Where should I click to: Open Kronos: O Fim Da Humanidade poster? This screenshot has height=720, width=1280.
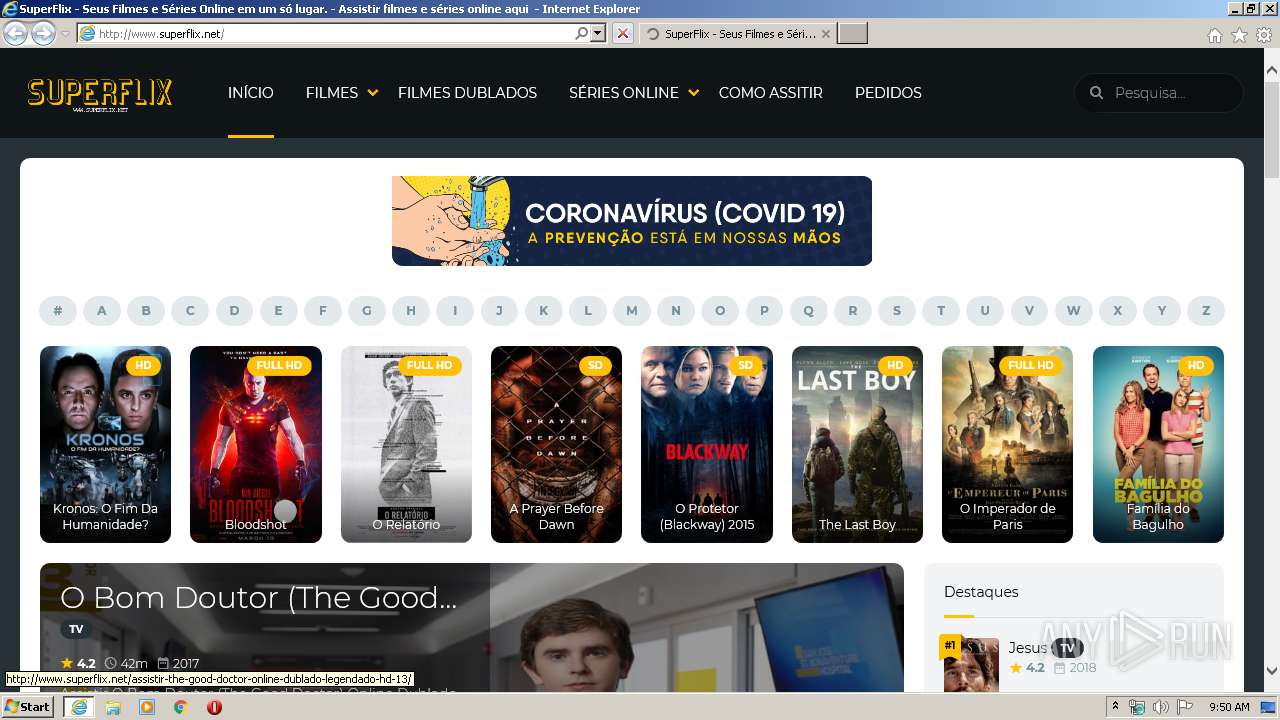pos(105,444)
